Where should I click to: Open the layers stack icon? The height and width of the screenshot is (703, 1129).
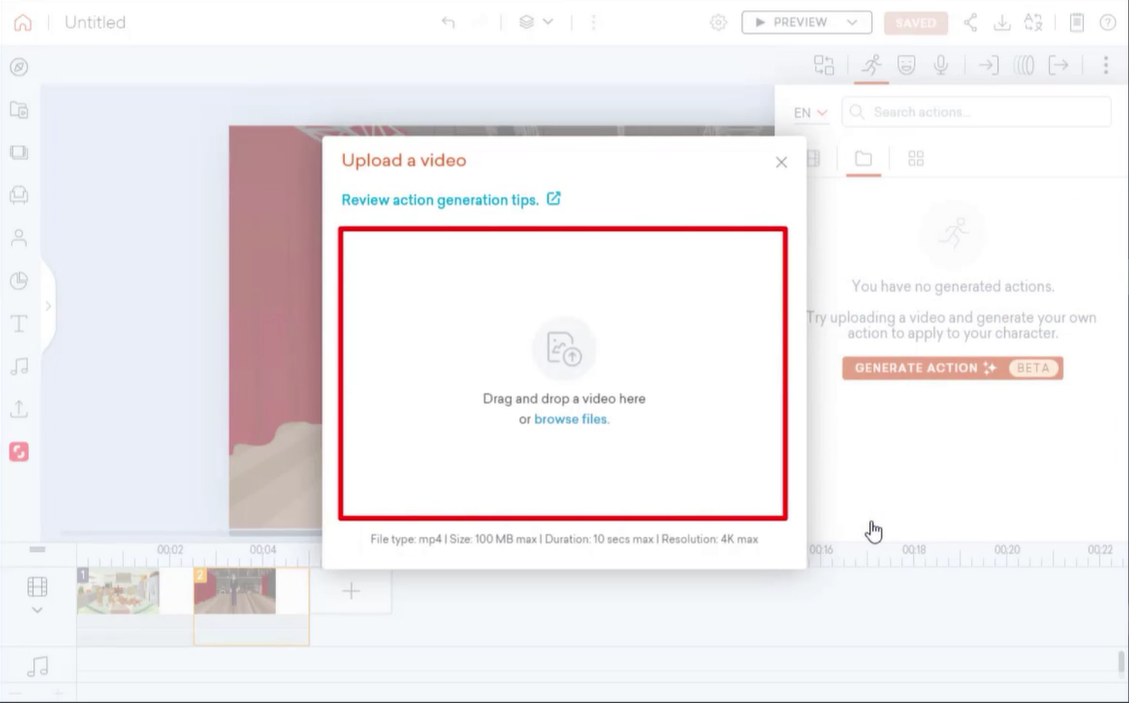click(x=526, y=22)
